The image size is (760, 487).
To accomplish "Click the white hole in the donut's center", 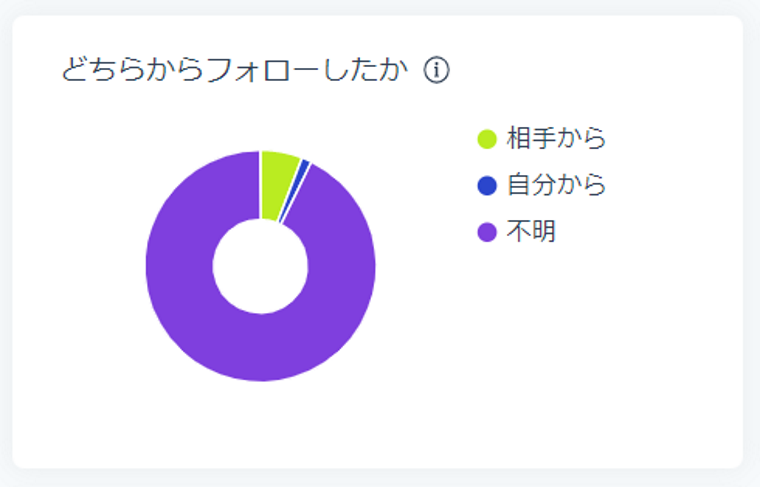I will 260,265.
